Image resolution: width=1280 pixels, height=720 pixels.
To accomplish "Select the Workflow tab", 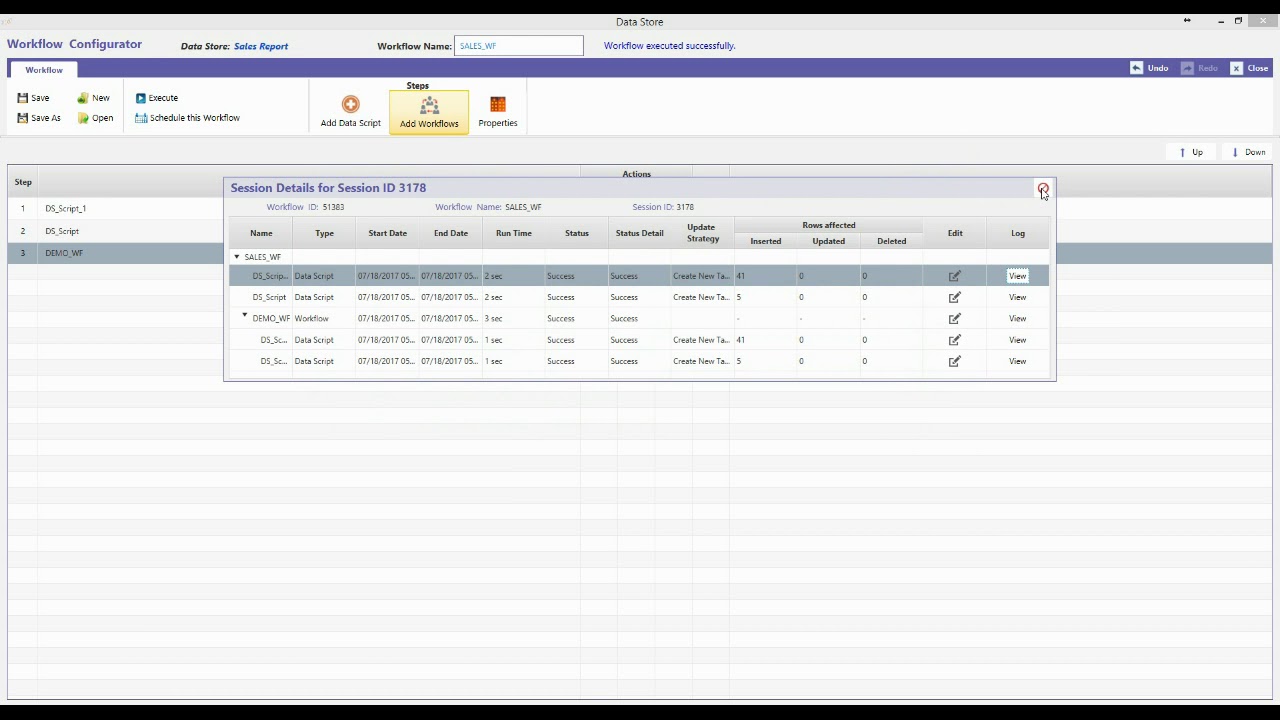I will click(44, 70).
